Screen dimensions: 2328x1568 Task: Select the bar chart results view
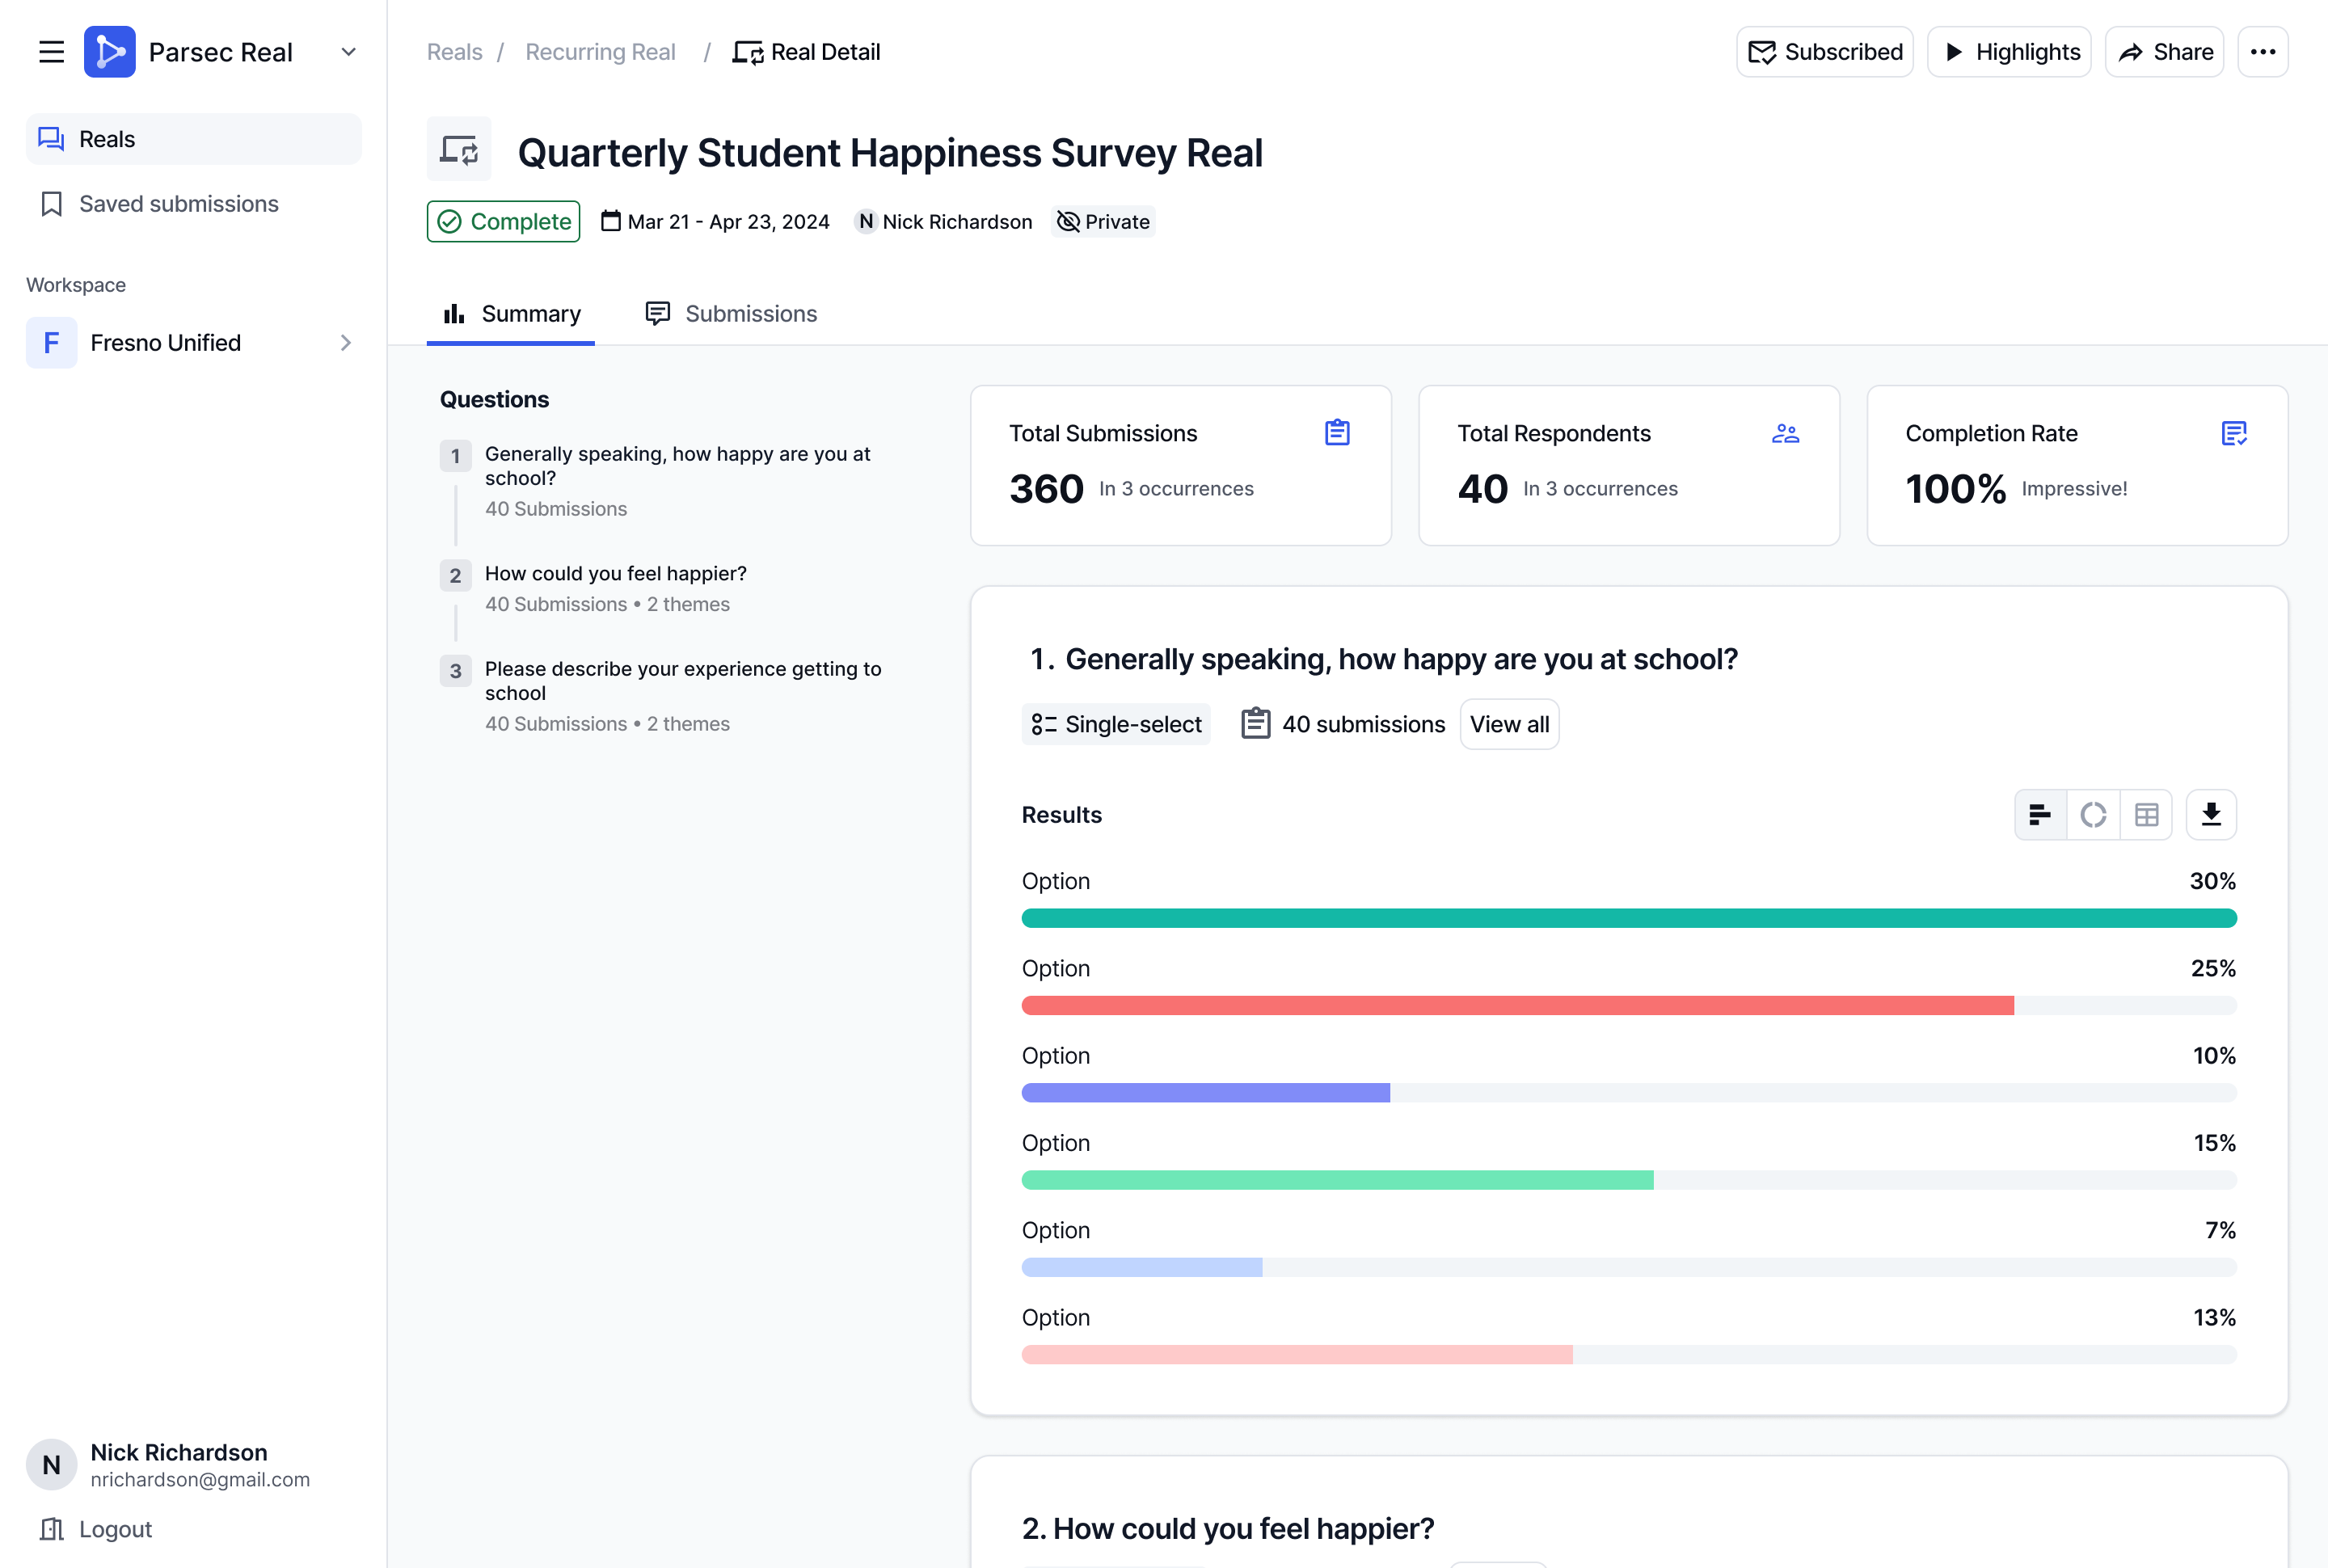click(2040, 815)
